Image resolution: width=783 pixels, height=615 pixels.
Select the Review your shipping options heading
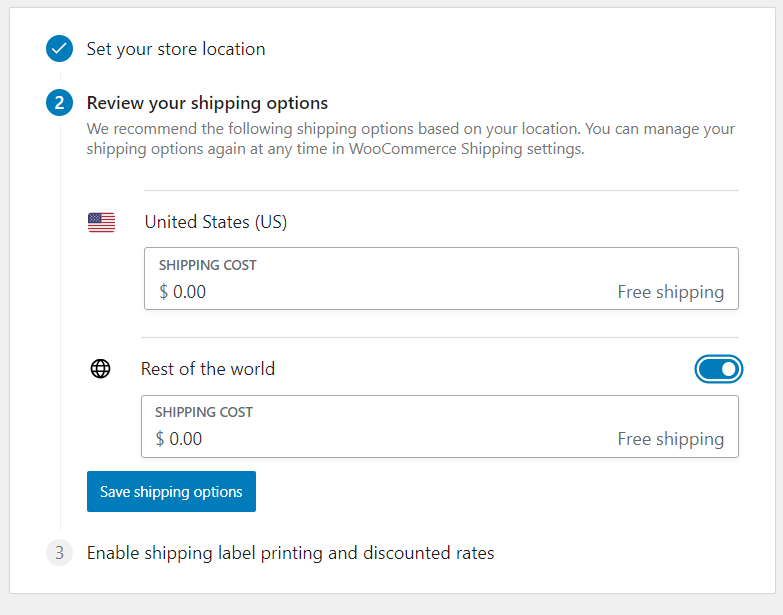207,103
